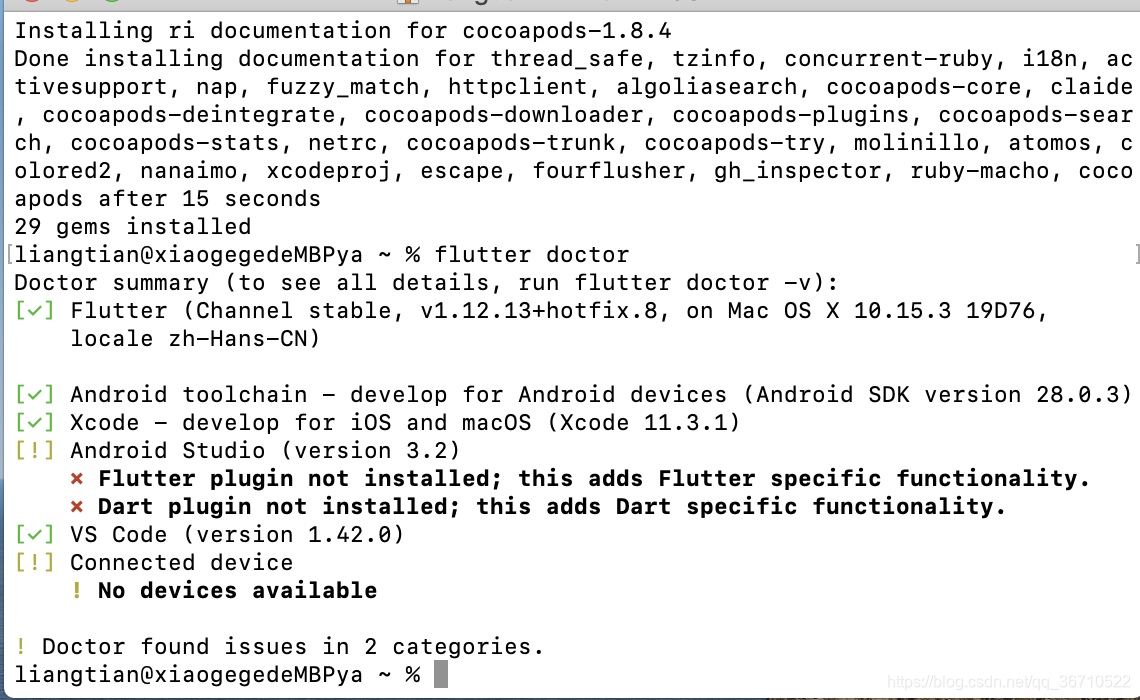Click the red X before Dart plugin not installed
The width and height of the screenshot is (1140, 700).
point(77,507)
